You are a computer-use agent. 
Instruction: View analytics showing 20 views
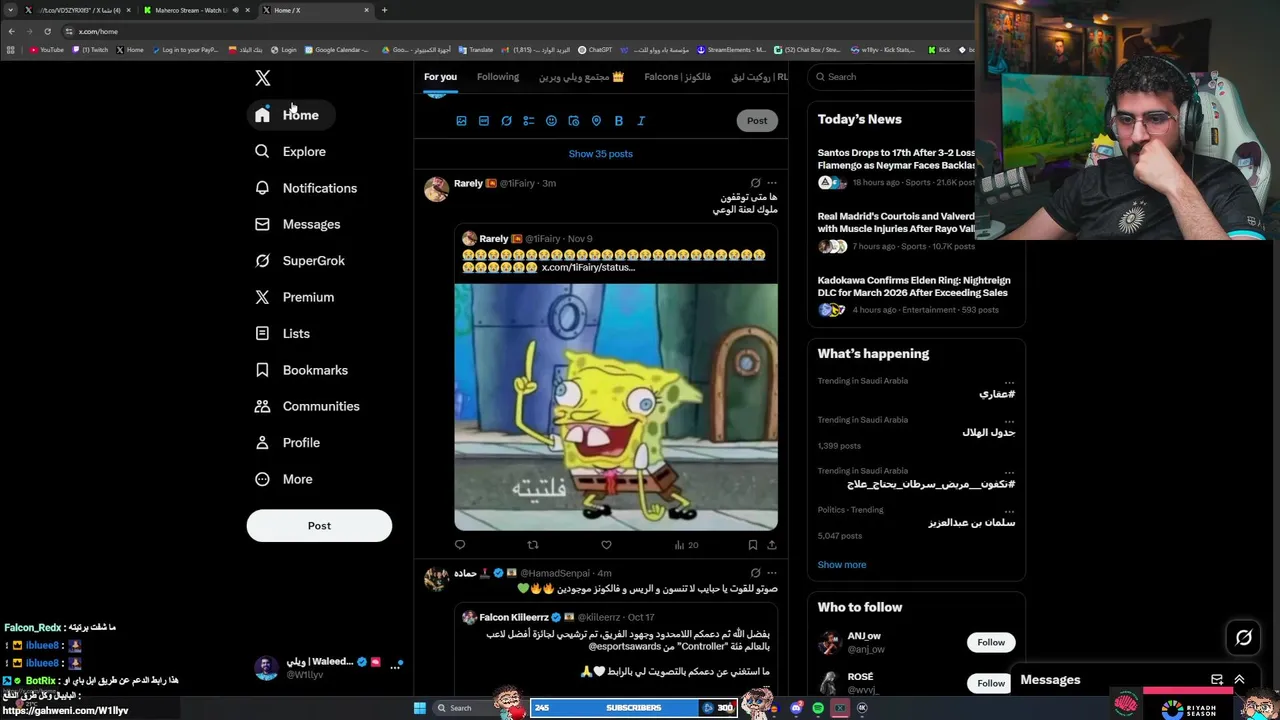tap(686, 545)
